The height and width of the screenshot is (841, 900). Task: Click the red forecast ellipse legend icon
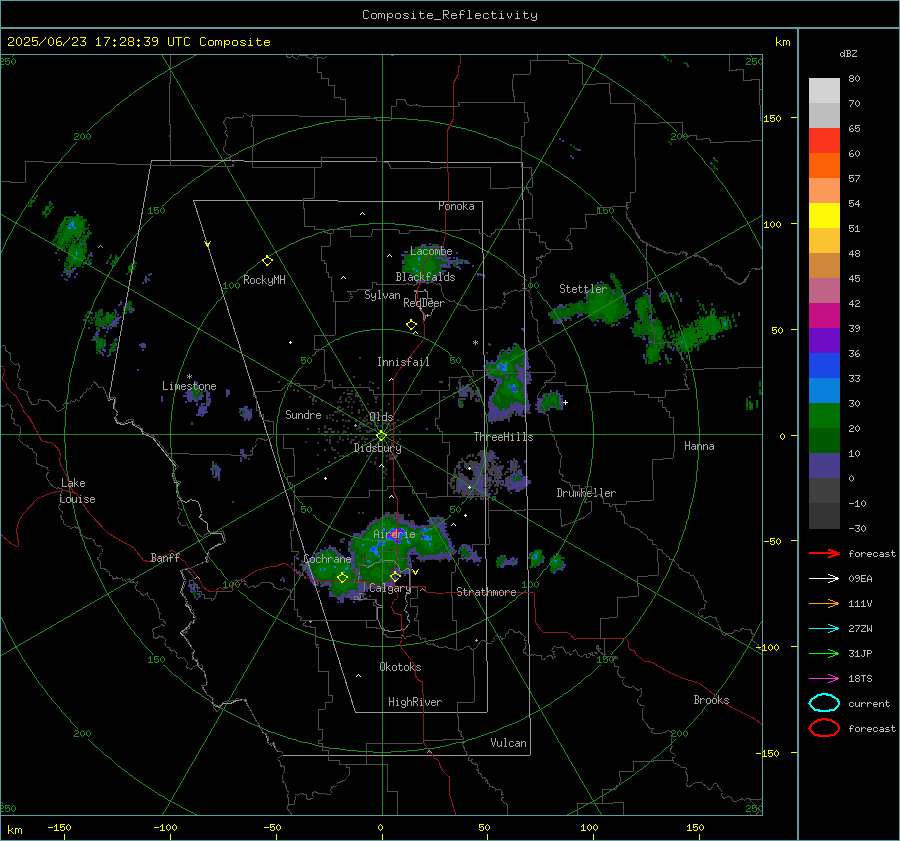pyautogui.click(x=824, y=728)
